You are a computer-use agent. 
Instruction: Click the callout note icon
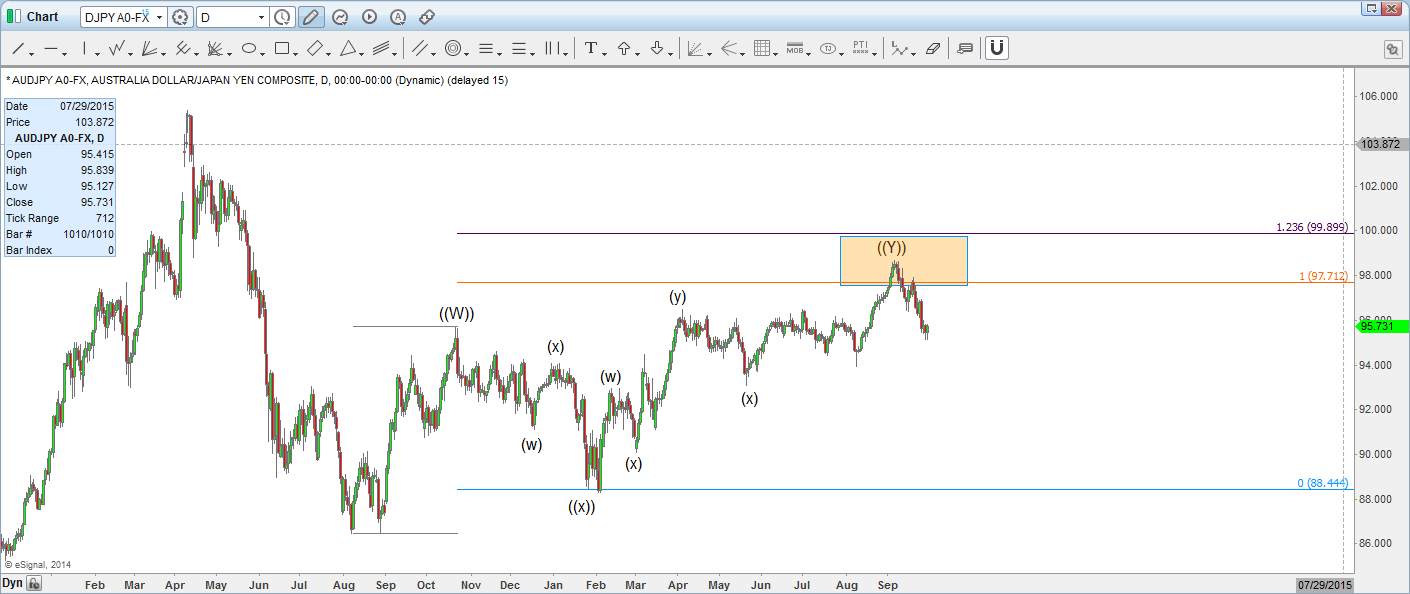point(964,47)
